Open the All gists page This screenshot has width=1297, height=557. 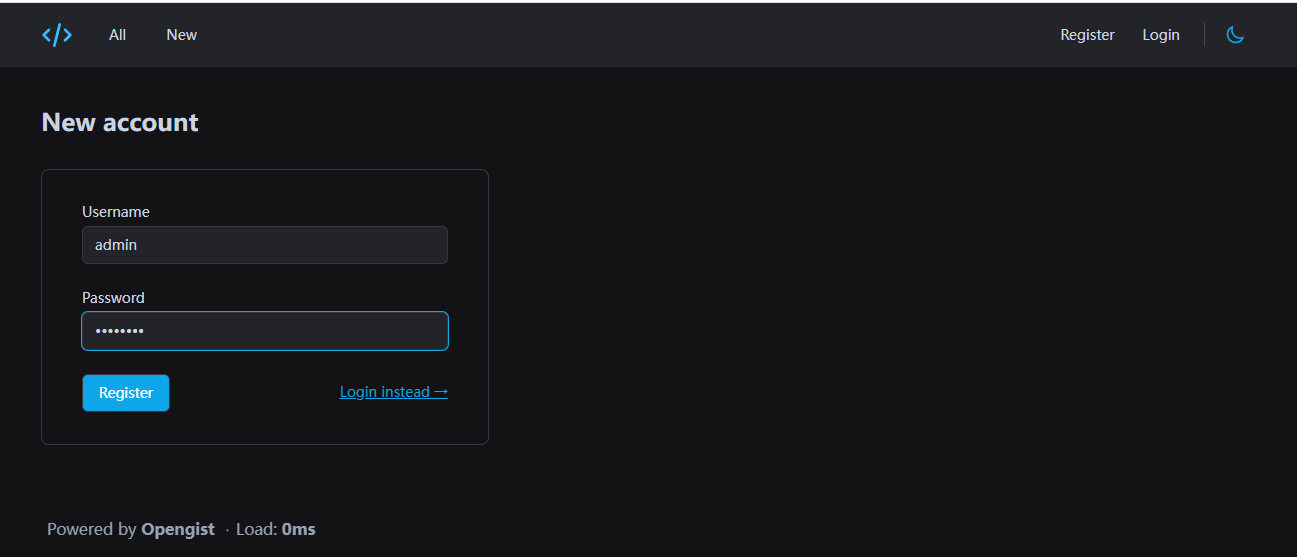tap(117, 35)
